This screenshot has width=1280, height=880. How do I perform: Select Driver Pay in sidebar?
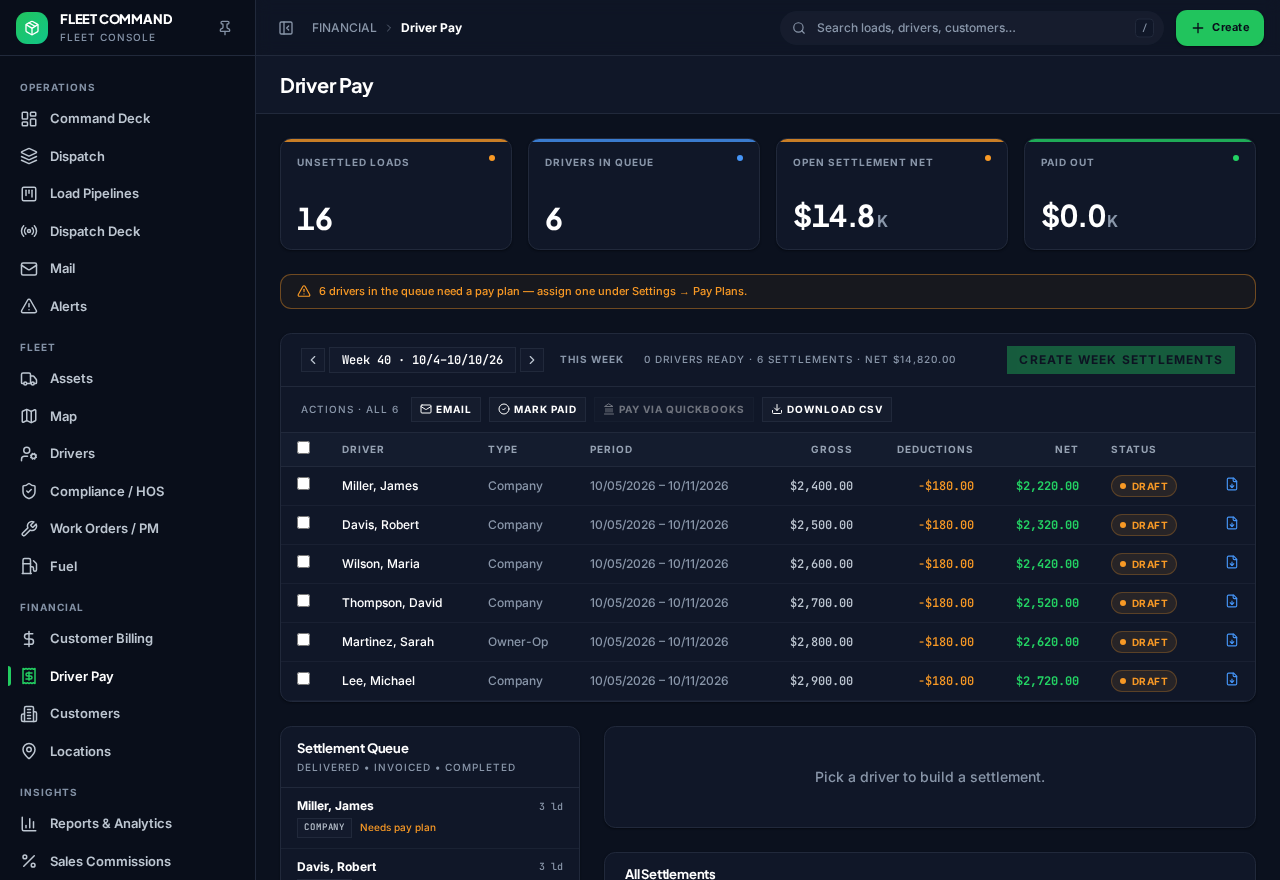(x=128, y=676)
